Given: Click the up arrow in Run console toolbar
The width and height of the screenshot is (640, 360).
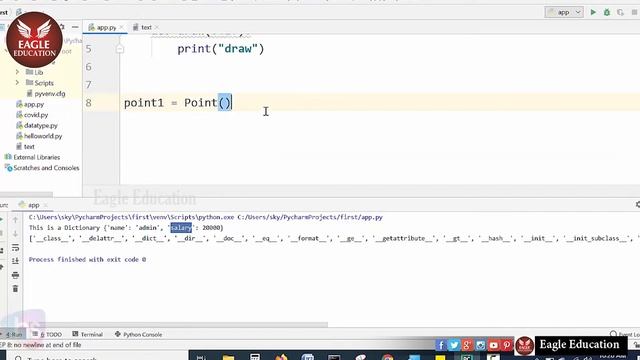Looking at the screenshot, I should pos(15,220).
